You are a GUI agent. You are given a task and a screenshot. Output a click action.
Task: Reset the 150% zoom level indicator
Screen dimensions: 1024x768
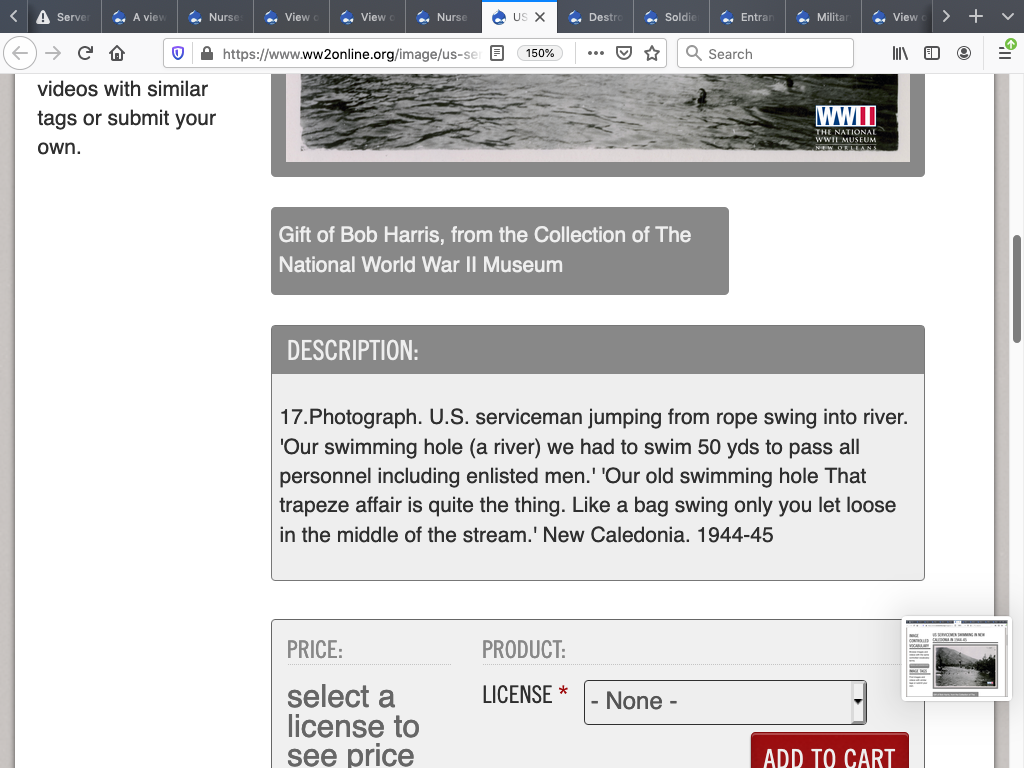pos(540,54)
